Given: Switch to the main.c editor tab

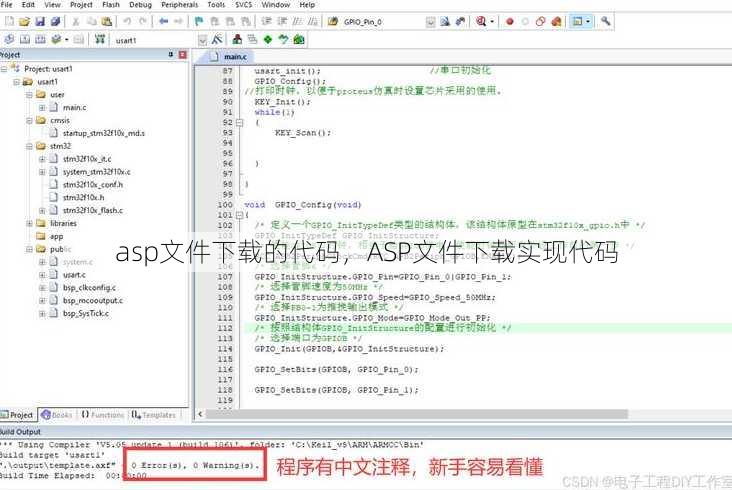Looking at the screenshot, I should (x=229, y=56).
